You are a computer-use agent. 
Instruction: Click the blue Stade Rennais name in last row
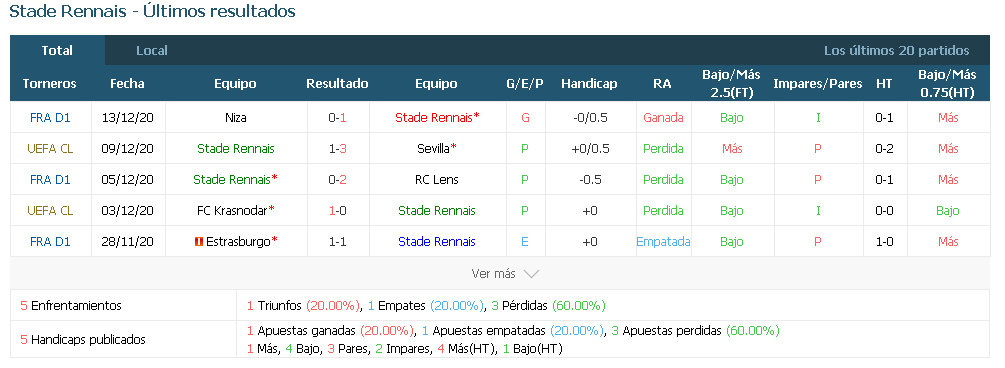[x=436, y=242]
